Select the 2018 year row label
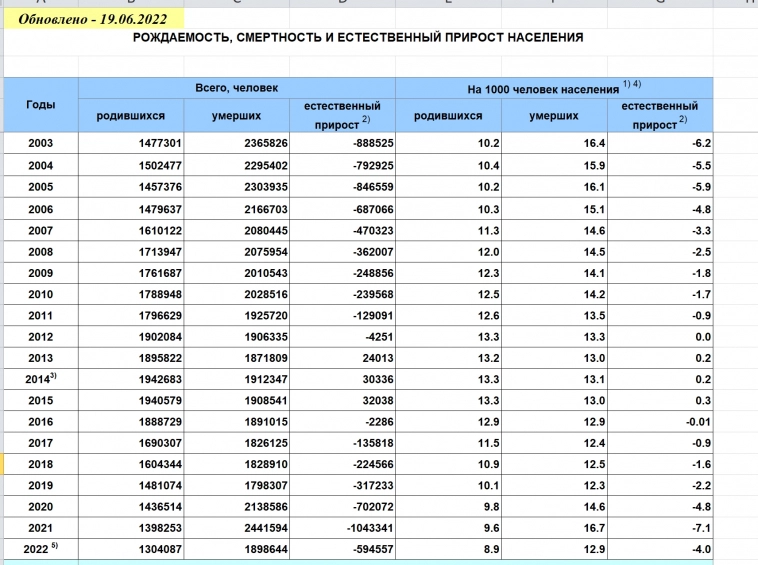 [x=41, y=466]
